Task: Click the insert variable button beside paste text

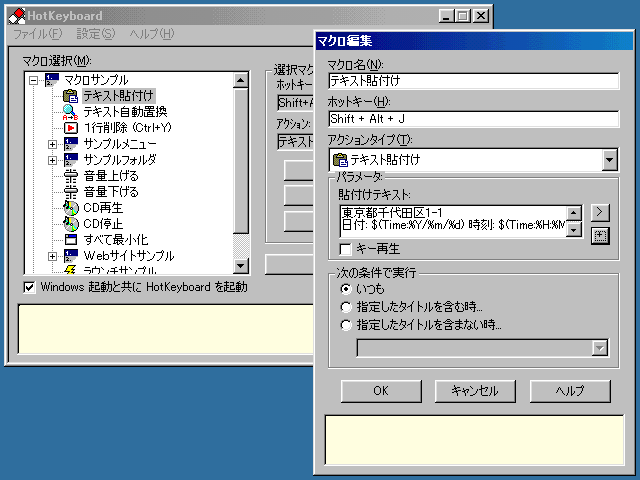Action: point(600,236)
